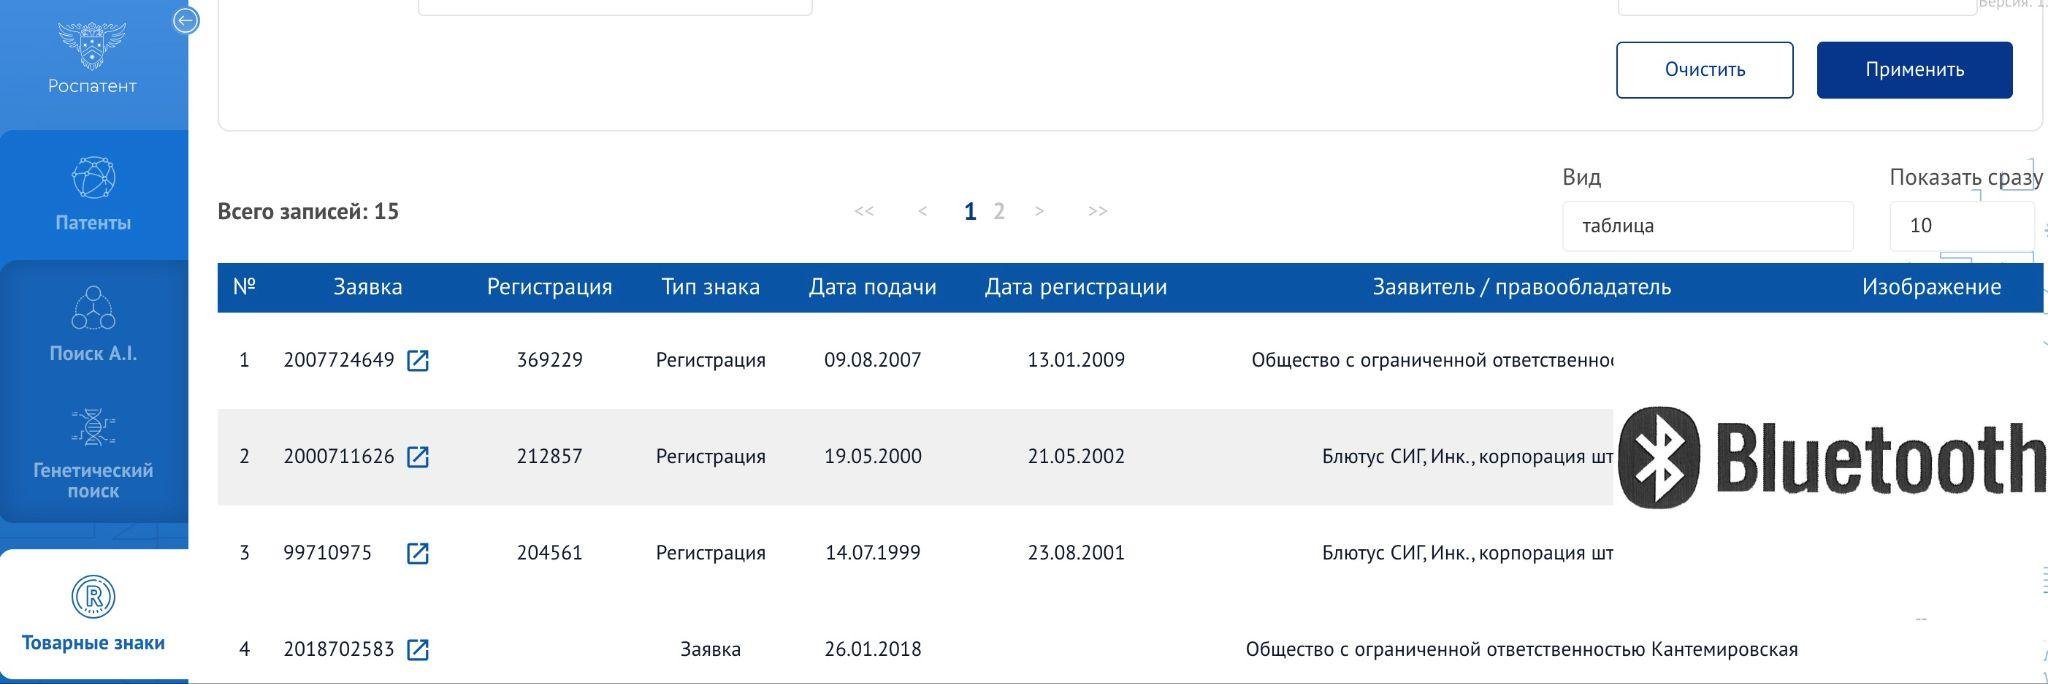Open the Вид dropdown showing таблица
Viewport: 2048px width, 684px height.
click(1707, 226)
